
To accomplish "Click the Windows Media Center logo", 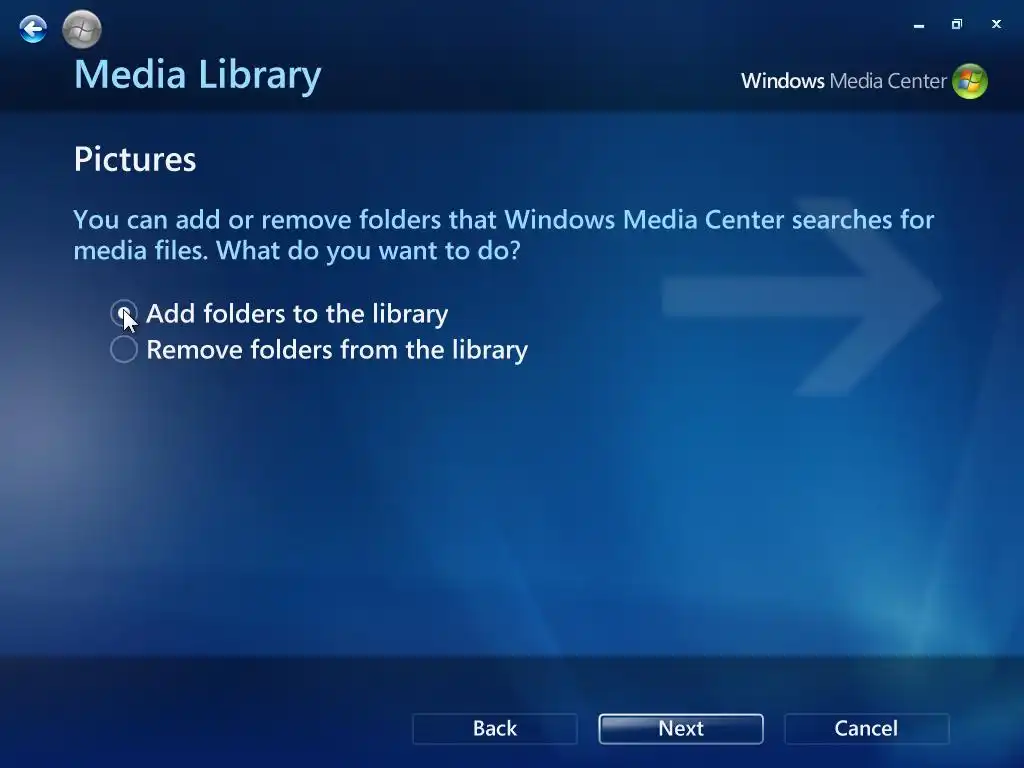I will tap(864, 81).
